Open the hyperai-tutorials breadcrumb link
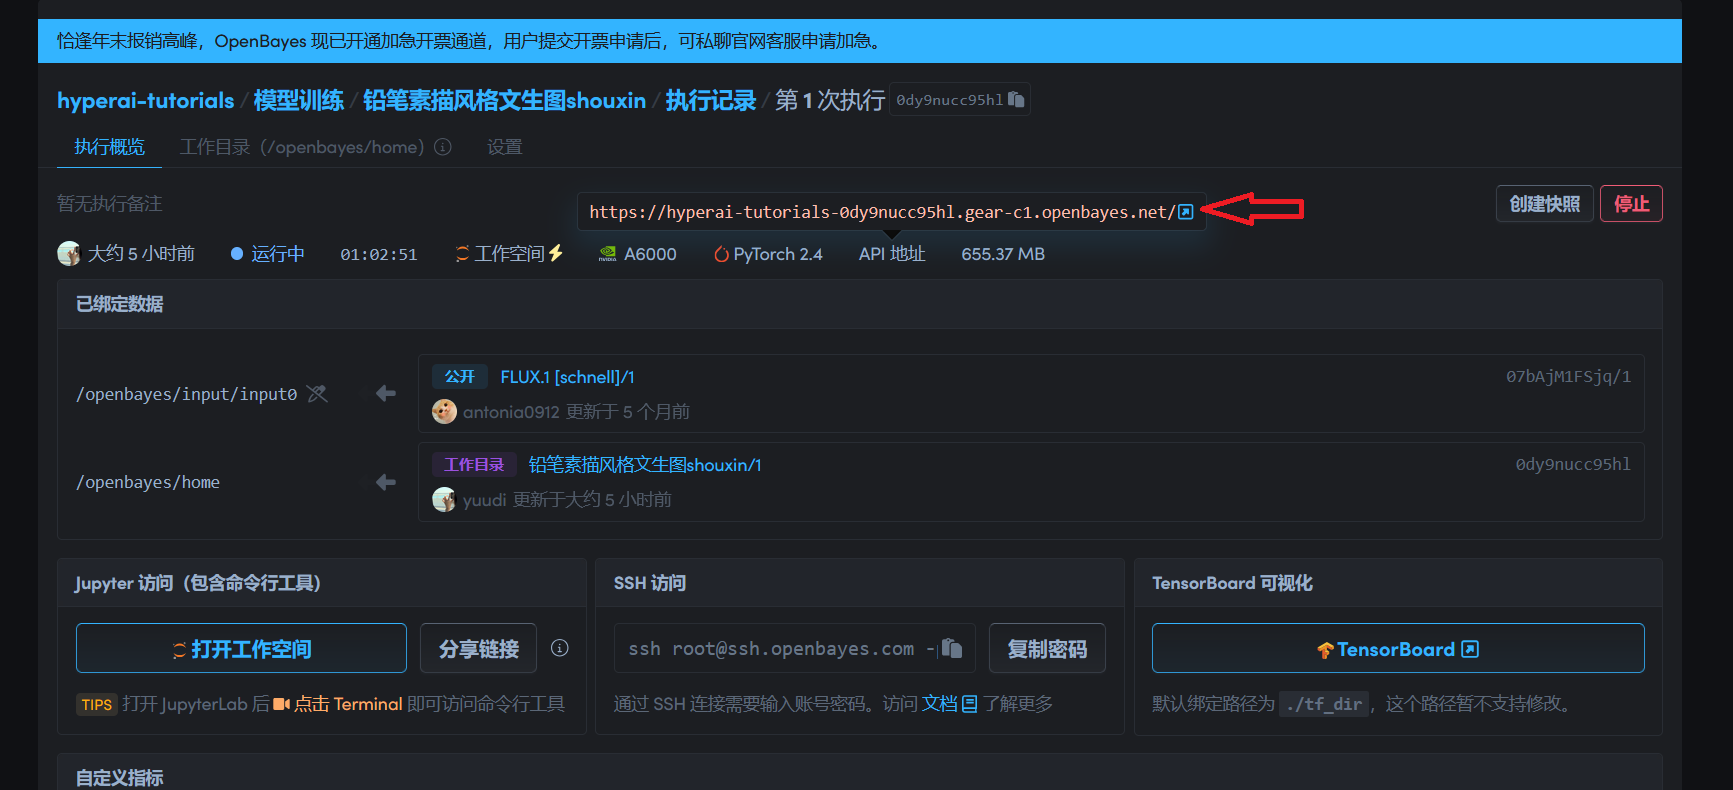Screen dimensions: 1733x790 [x=145, y=101]
